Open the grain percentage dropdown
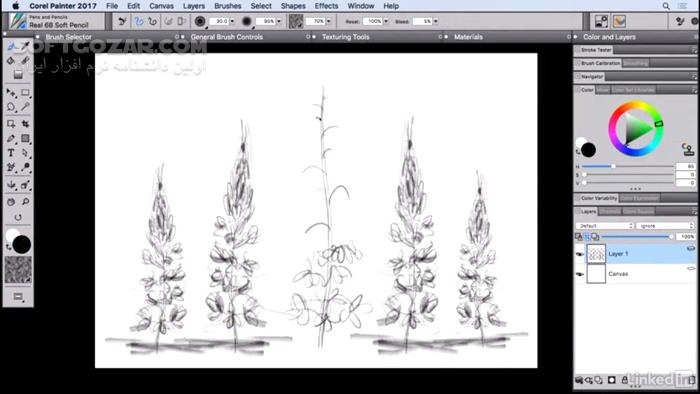Image resolution: width=700 pixels, height=394 pixels. [329, 21]
